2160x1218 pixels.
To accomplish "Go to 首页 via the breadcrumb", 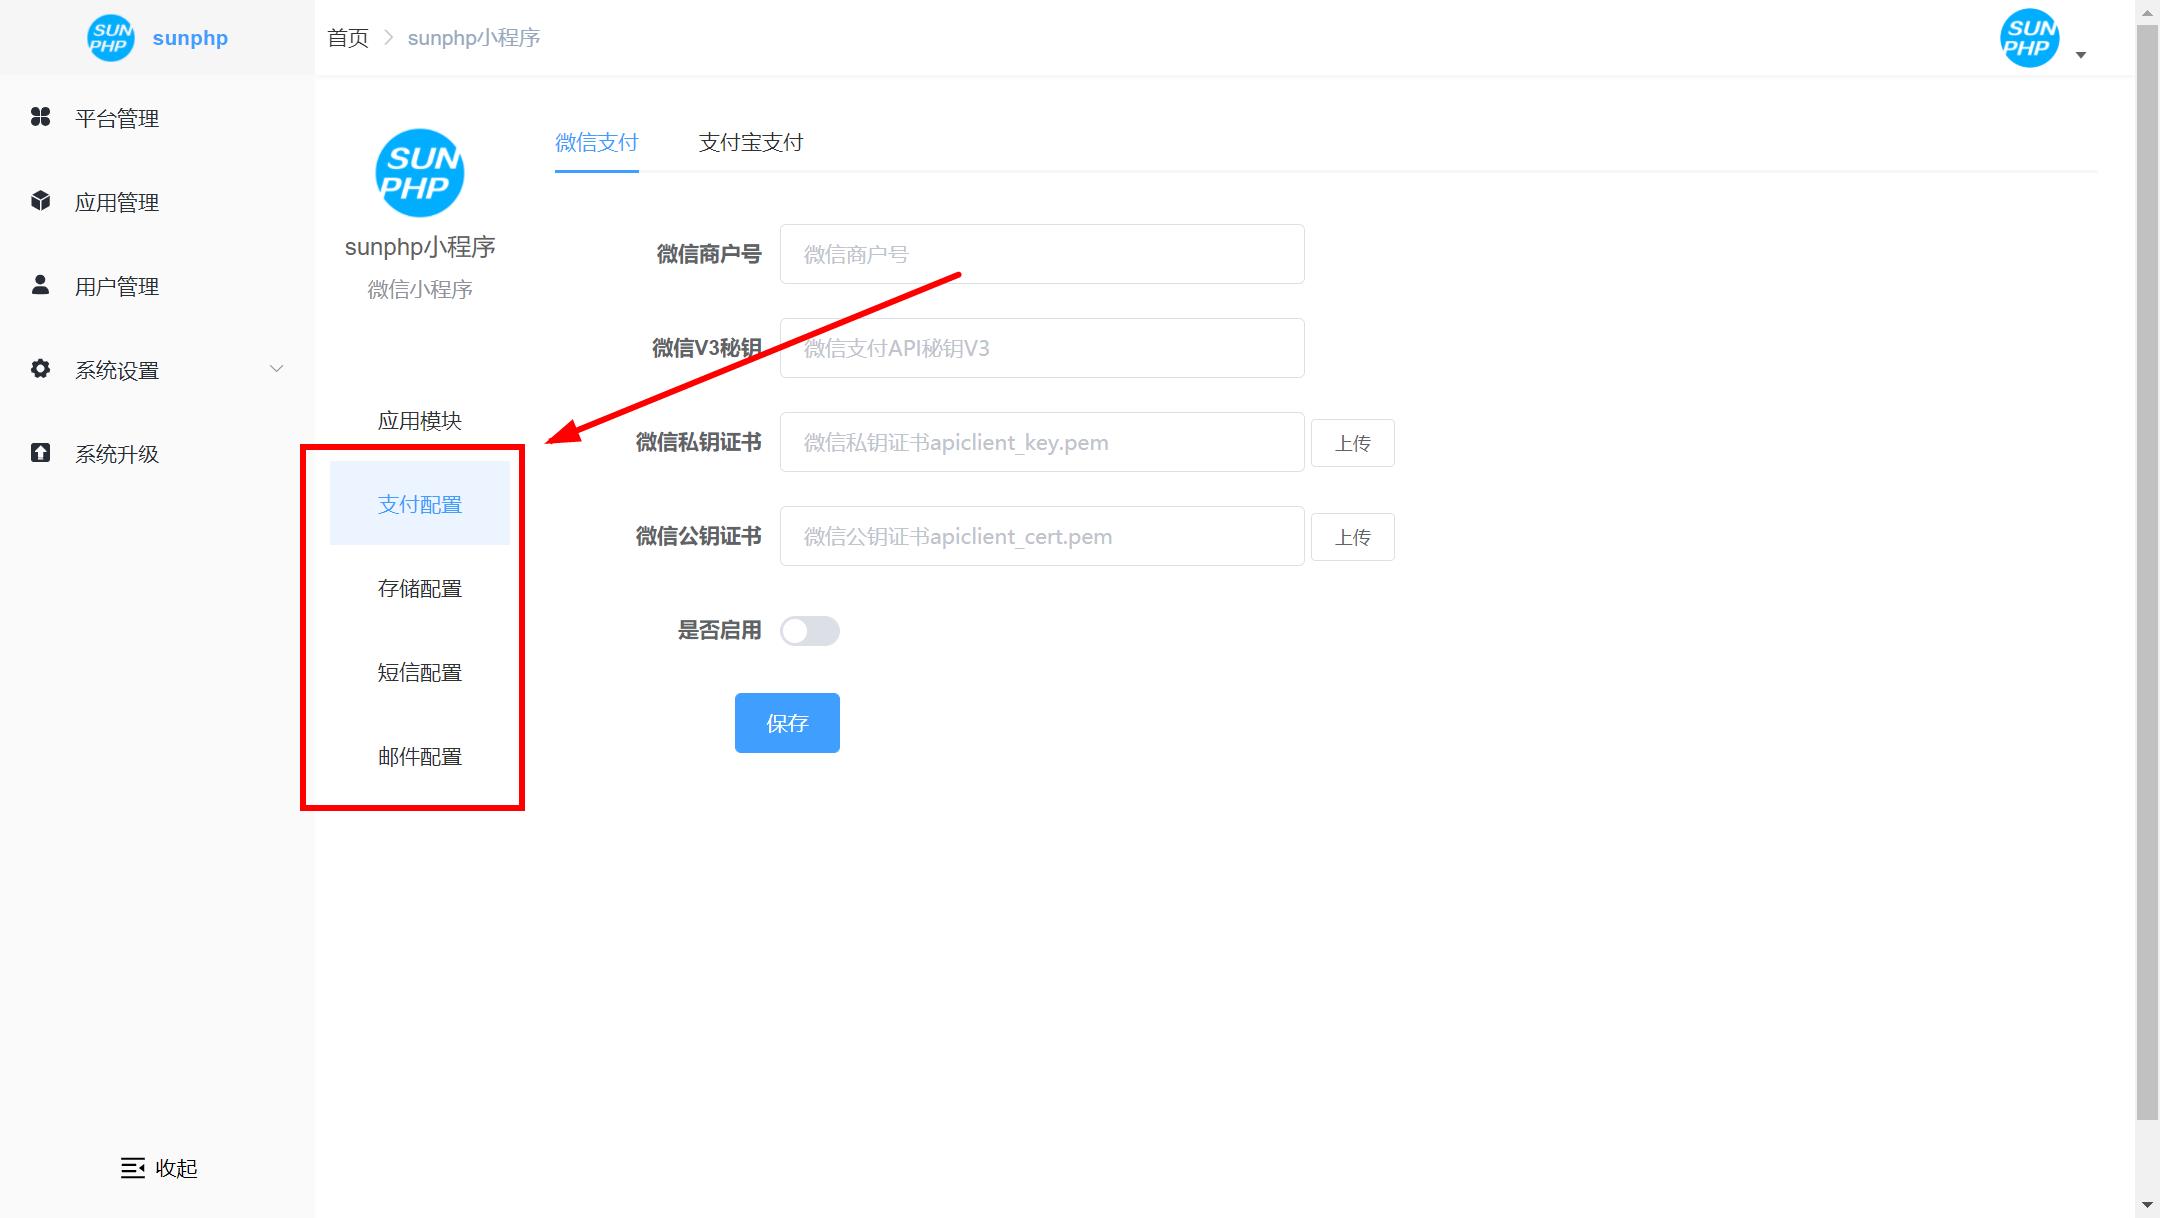I will click(348, 38).
